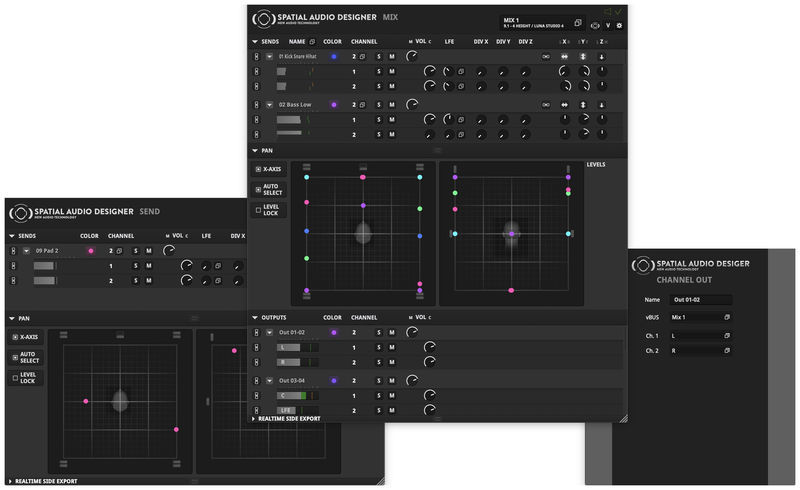Toggle AUTO SELECT checkbox in Mix window
Viewport: 800px width, 490px height.
coord(258,189)
